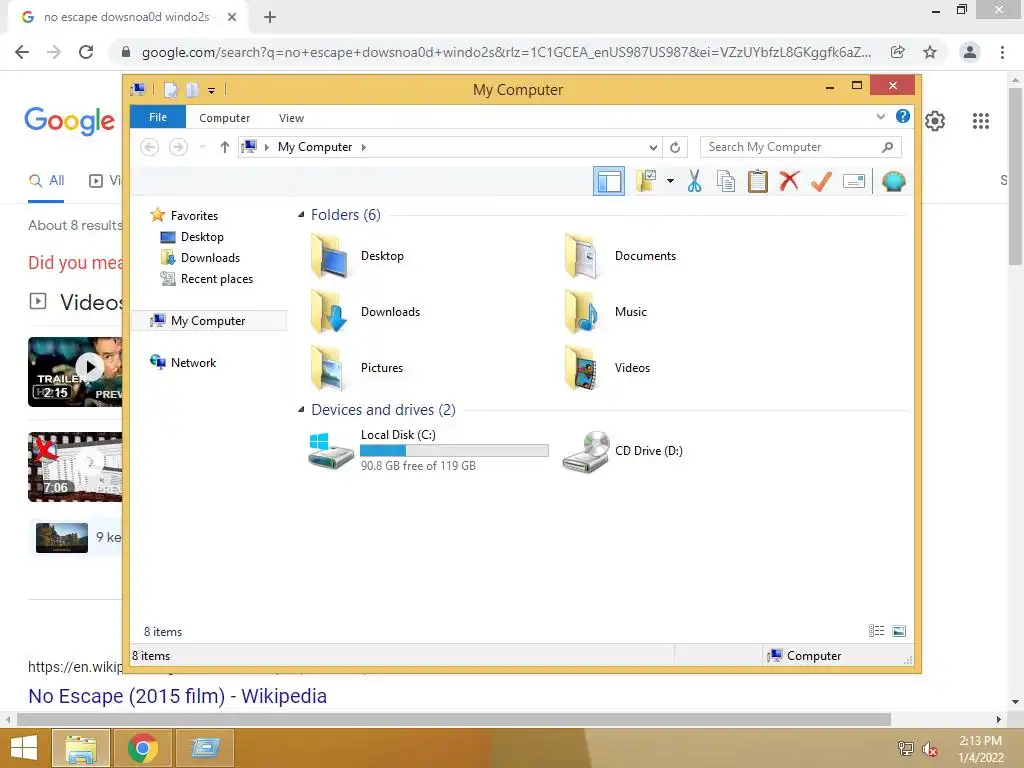Image resolution: width=1024 pixels, height=768 pixels.
Task: Select My Computer in navigation pane
Action: click(x=209, y=321)
